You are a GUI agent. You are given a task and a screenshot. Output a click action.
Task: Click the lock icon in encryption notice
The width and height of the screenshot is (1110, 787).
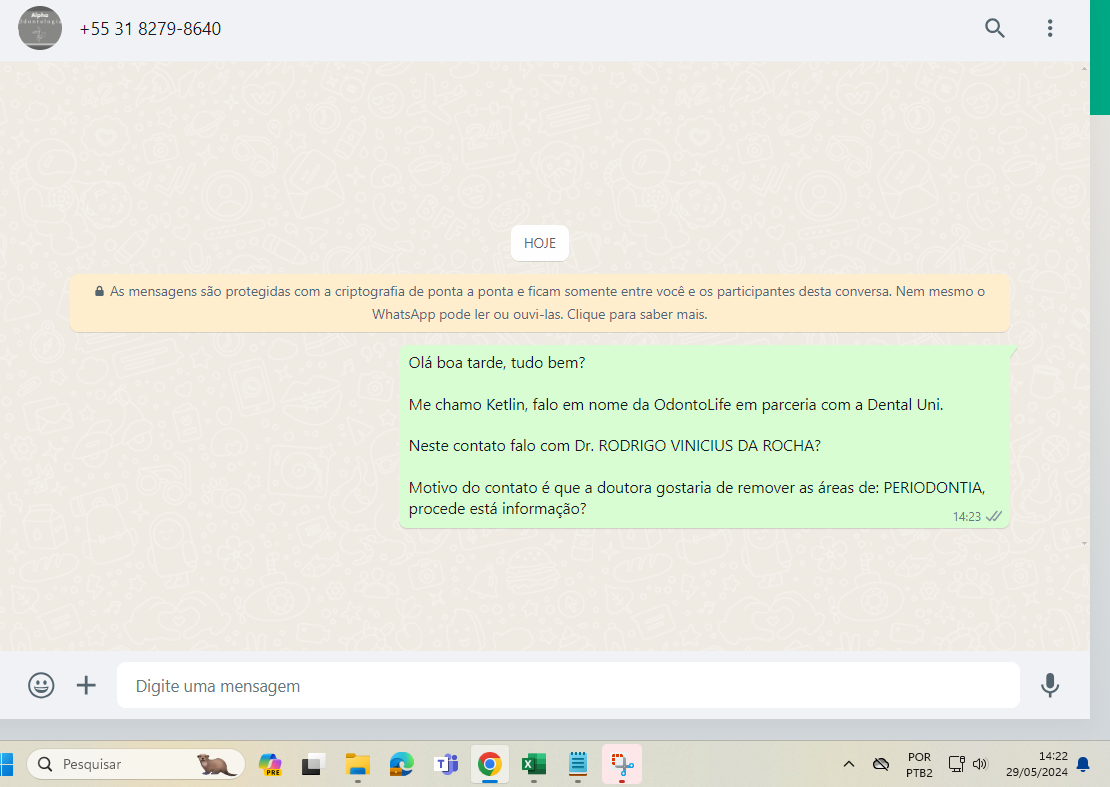tap(99, 291)
